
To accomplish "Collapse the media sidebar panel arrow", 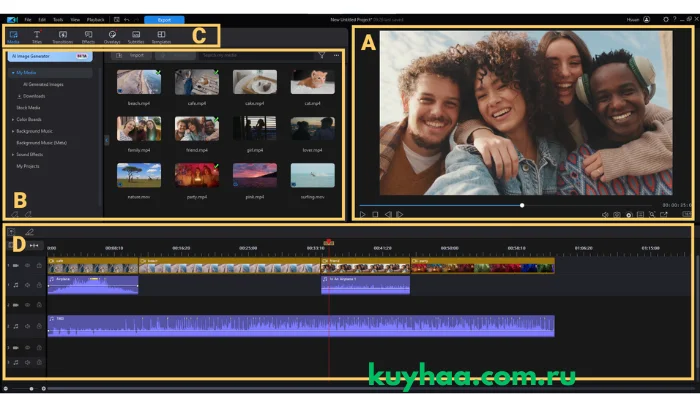I will point(106,141).
